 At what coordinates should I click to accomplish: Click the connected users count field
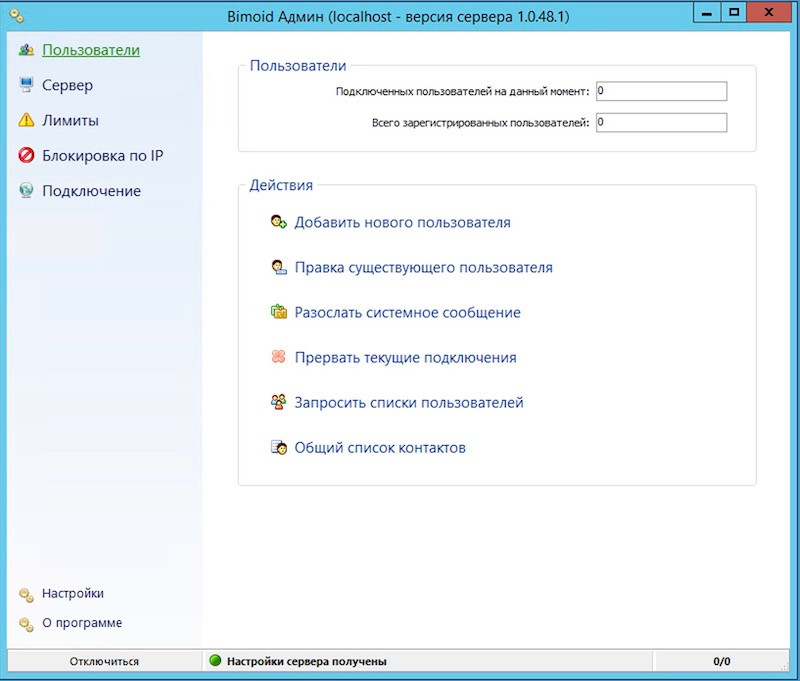[x=660, y=92]
